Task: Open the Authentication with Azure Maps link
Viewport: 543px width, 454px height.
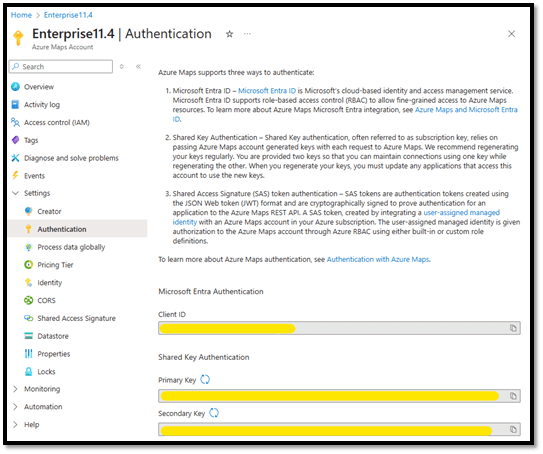Action: click(x=378, y=259)
